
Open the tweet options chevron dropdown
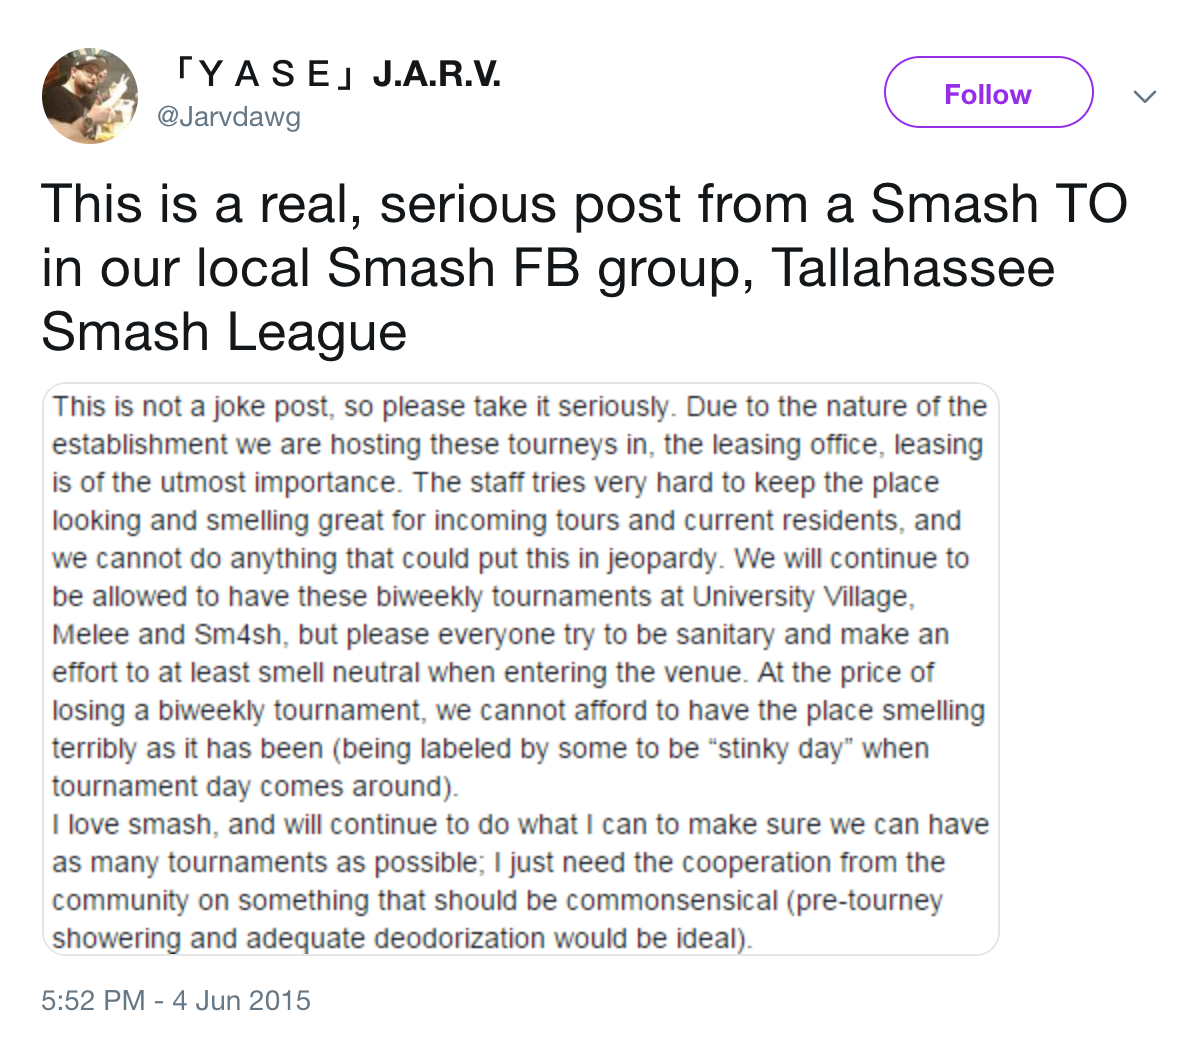(x=1144, y=97)
